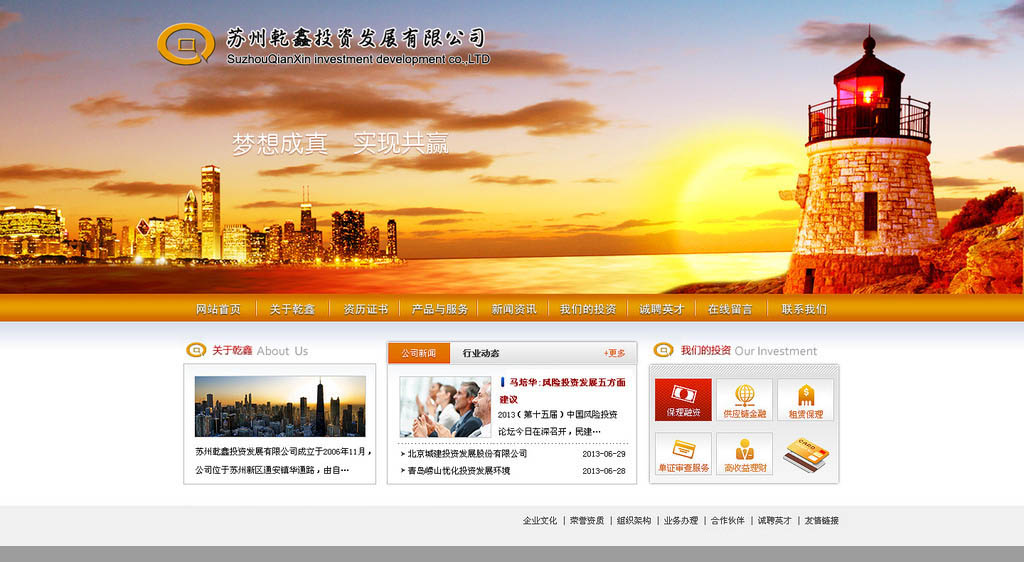Open footer link 合作伙伴

click(x=728, y=520)
